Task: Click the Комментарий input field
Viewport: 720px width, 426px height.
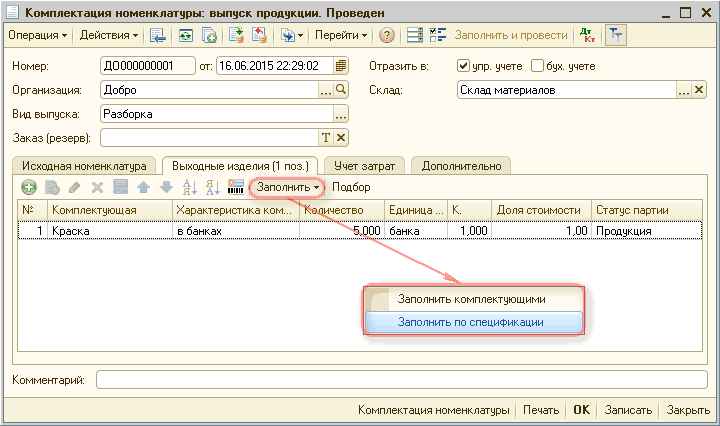Action: [402, 380]
